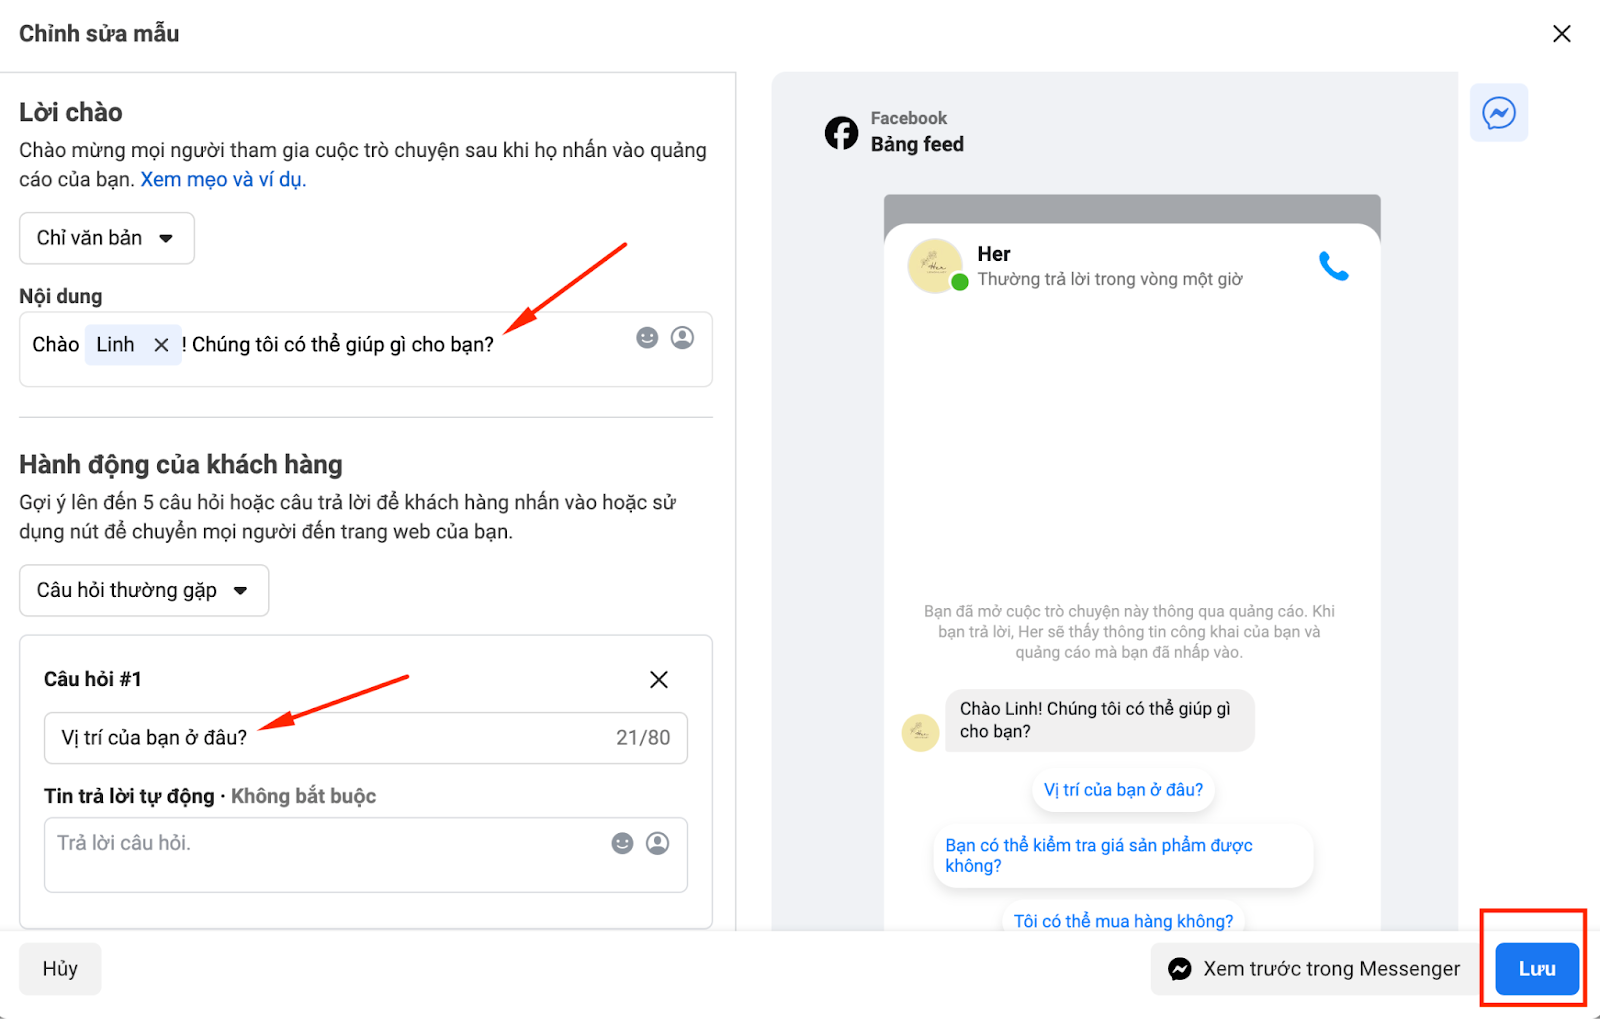Image resolution: width=1600 pixels, height=1019 pixels.
Task: Select preview reply Tôi có thể mua hàng không?
Action: pyautogui.click(x=1123, y=920)
